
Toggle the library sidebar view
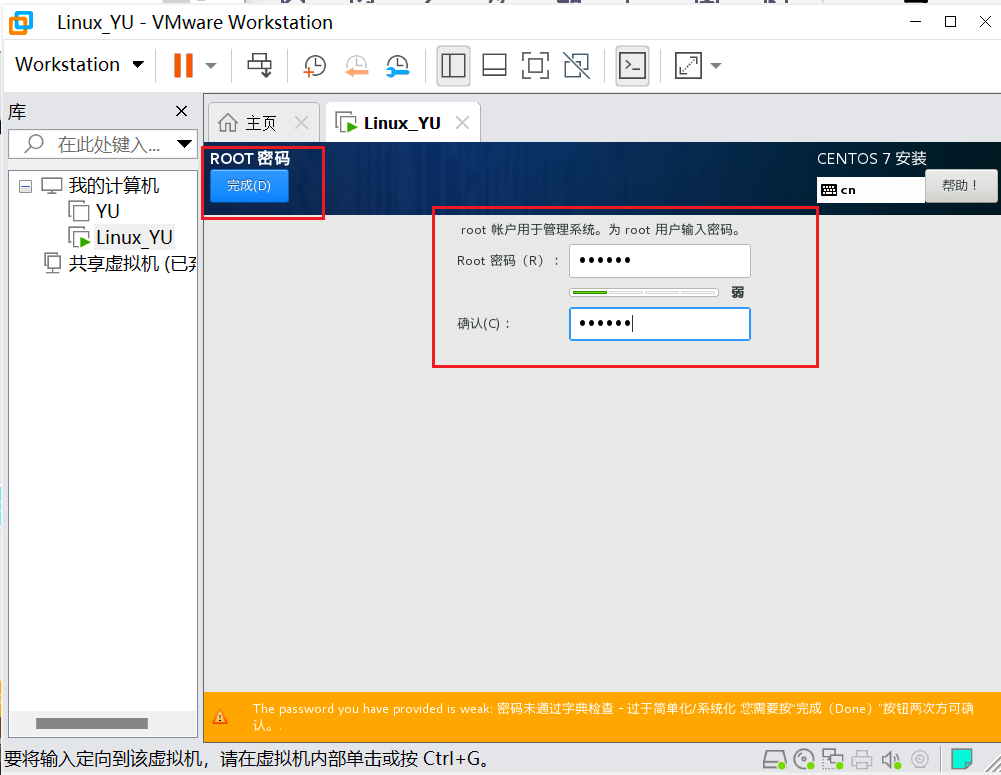tap(453, 65)
